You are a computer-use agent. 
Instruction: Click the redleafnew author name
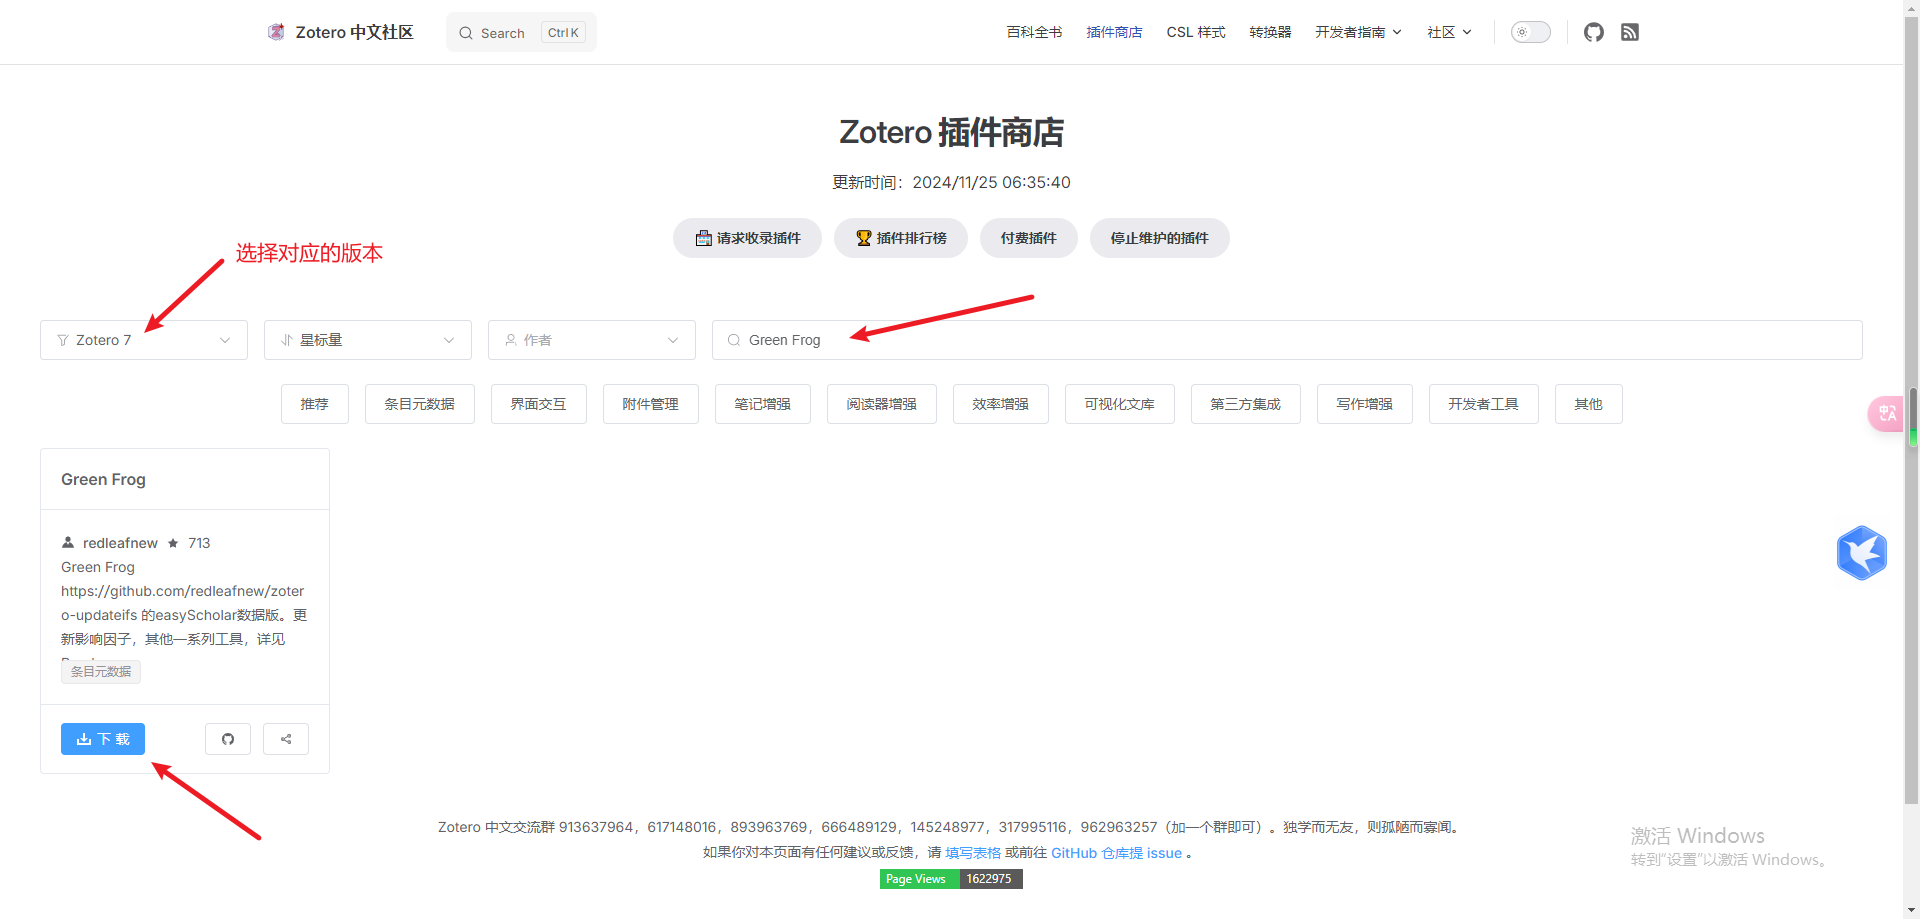120,543
